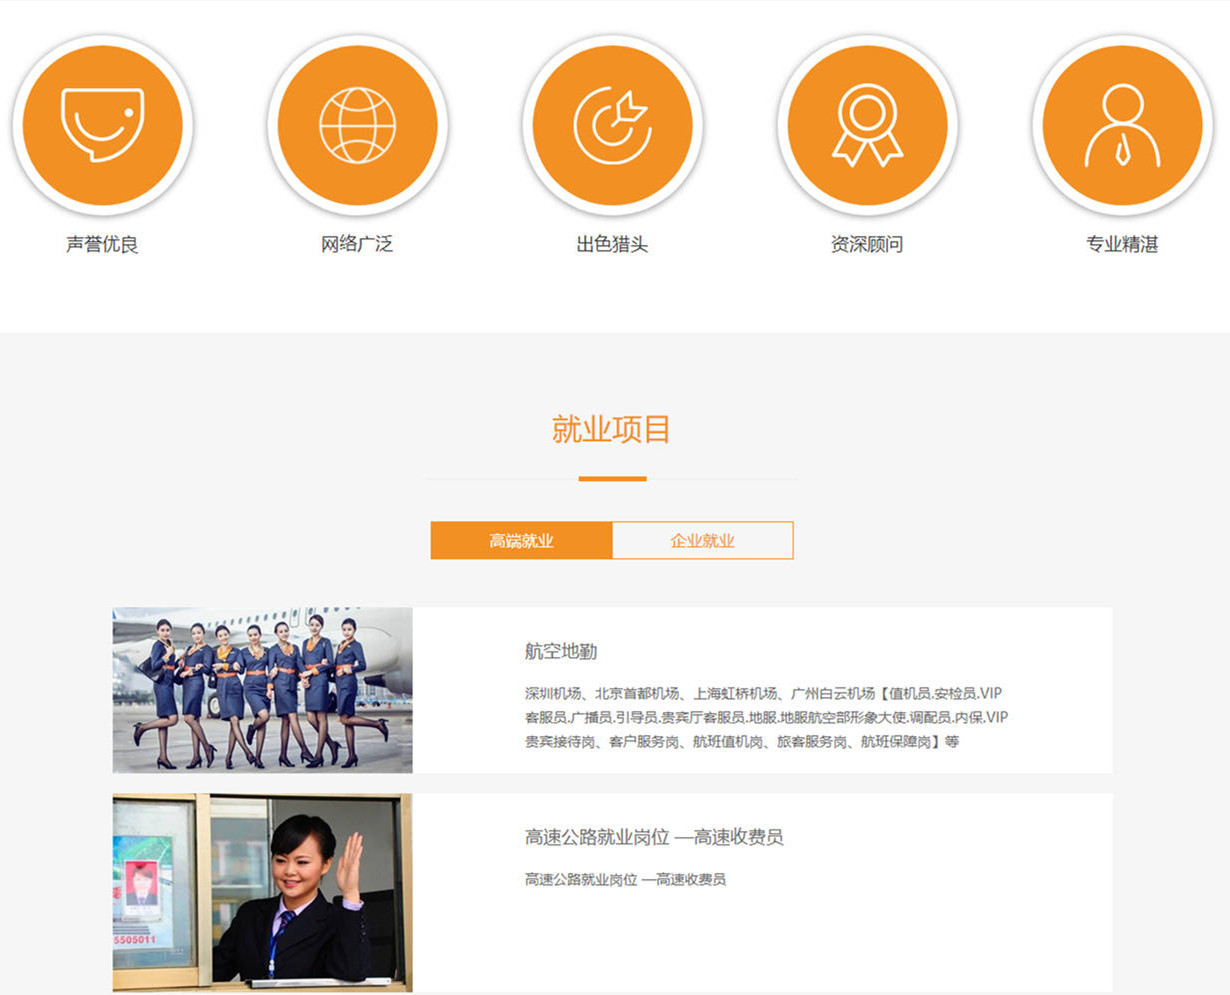Open the waving toll collector photo
Image resolution: width=1230 pixels, height=995 pixels.
coord(262,892)
